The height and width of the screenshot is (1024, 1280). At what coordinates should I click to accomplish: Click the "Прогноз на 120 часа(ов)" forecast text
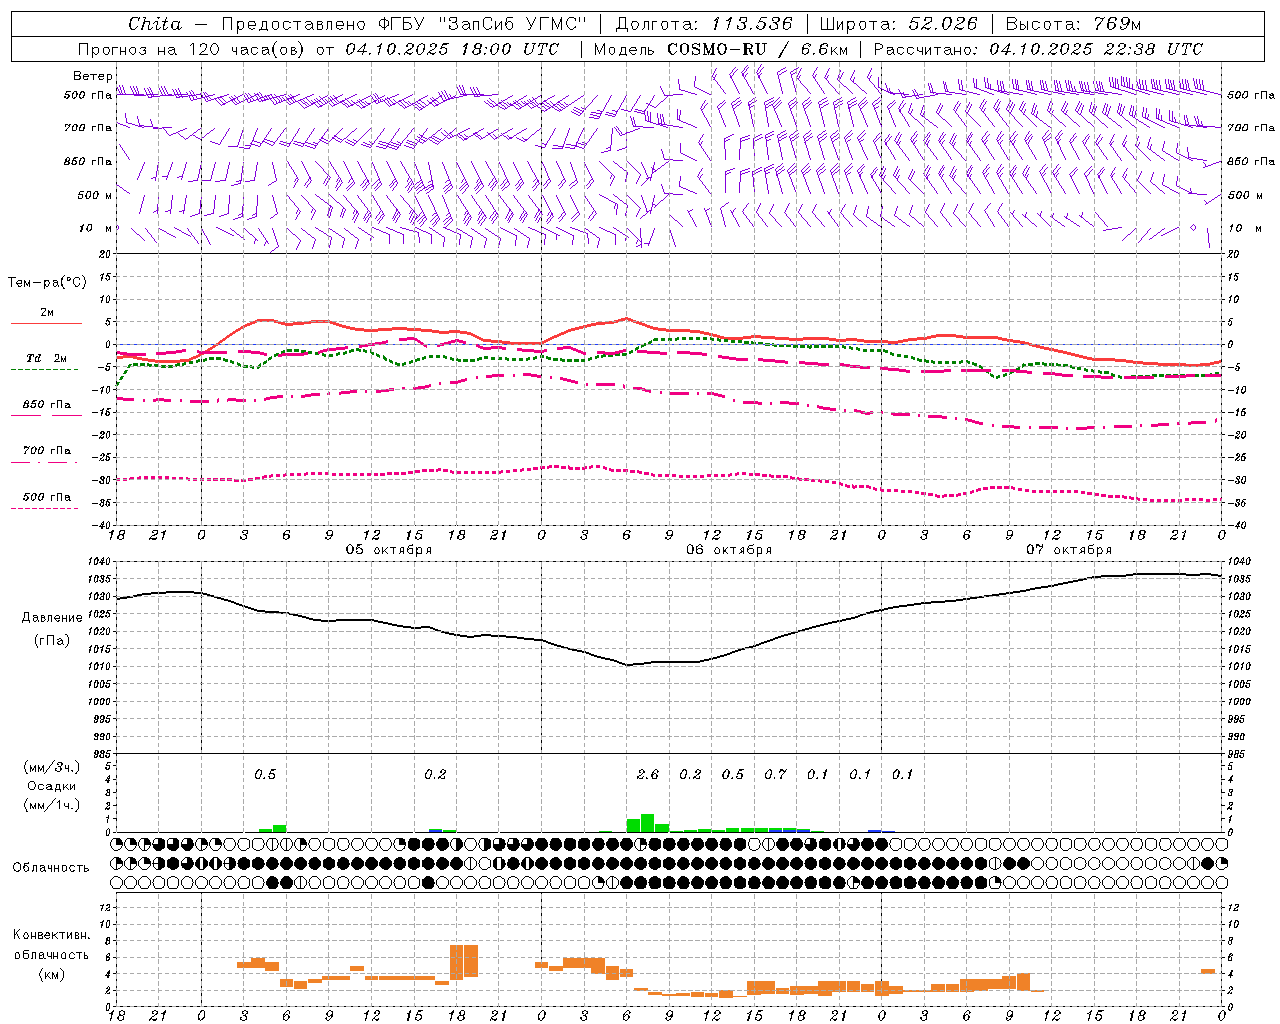[x=192, y=49]
